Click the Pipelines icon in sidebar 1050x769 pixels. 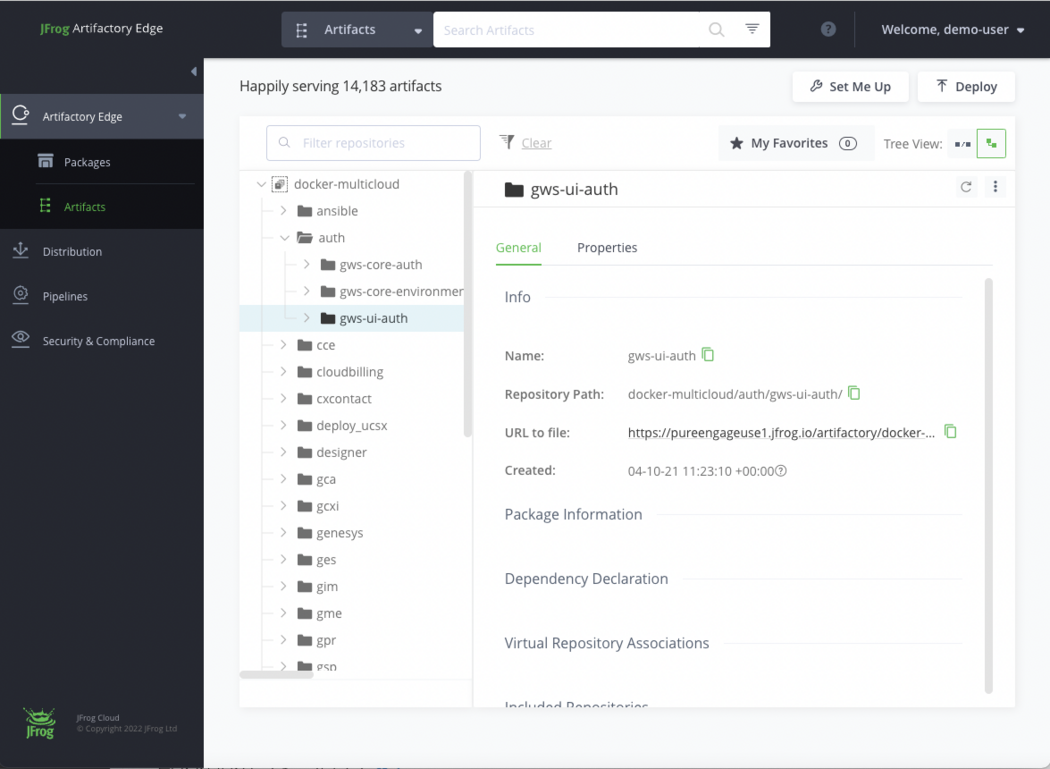21,295
